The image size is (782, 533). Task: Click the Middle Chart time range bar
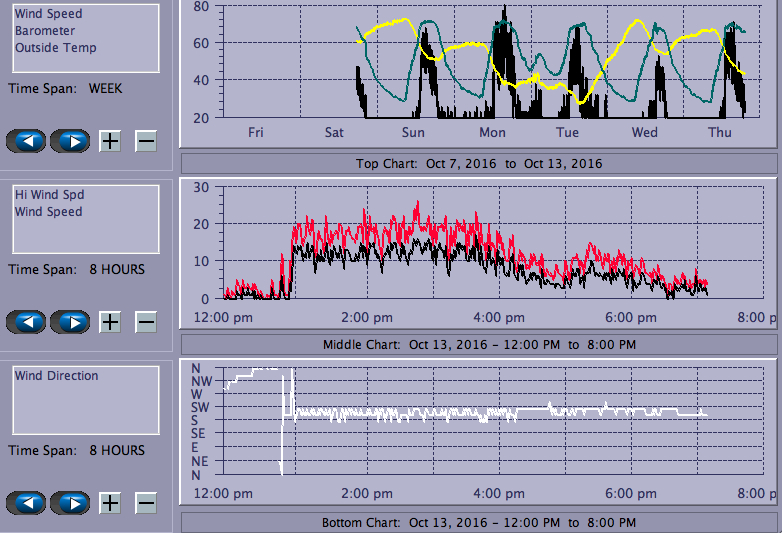coord(478,344)
